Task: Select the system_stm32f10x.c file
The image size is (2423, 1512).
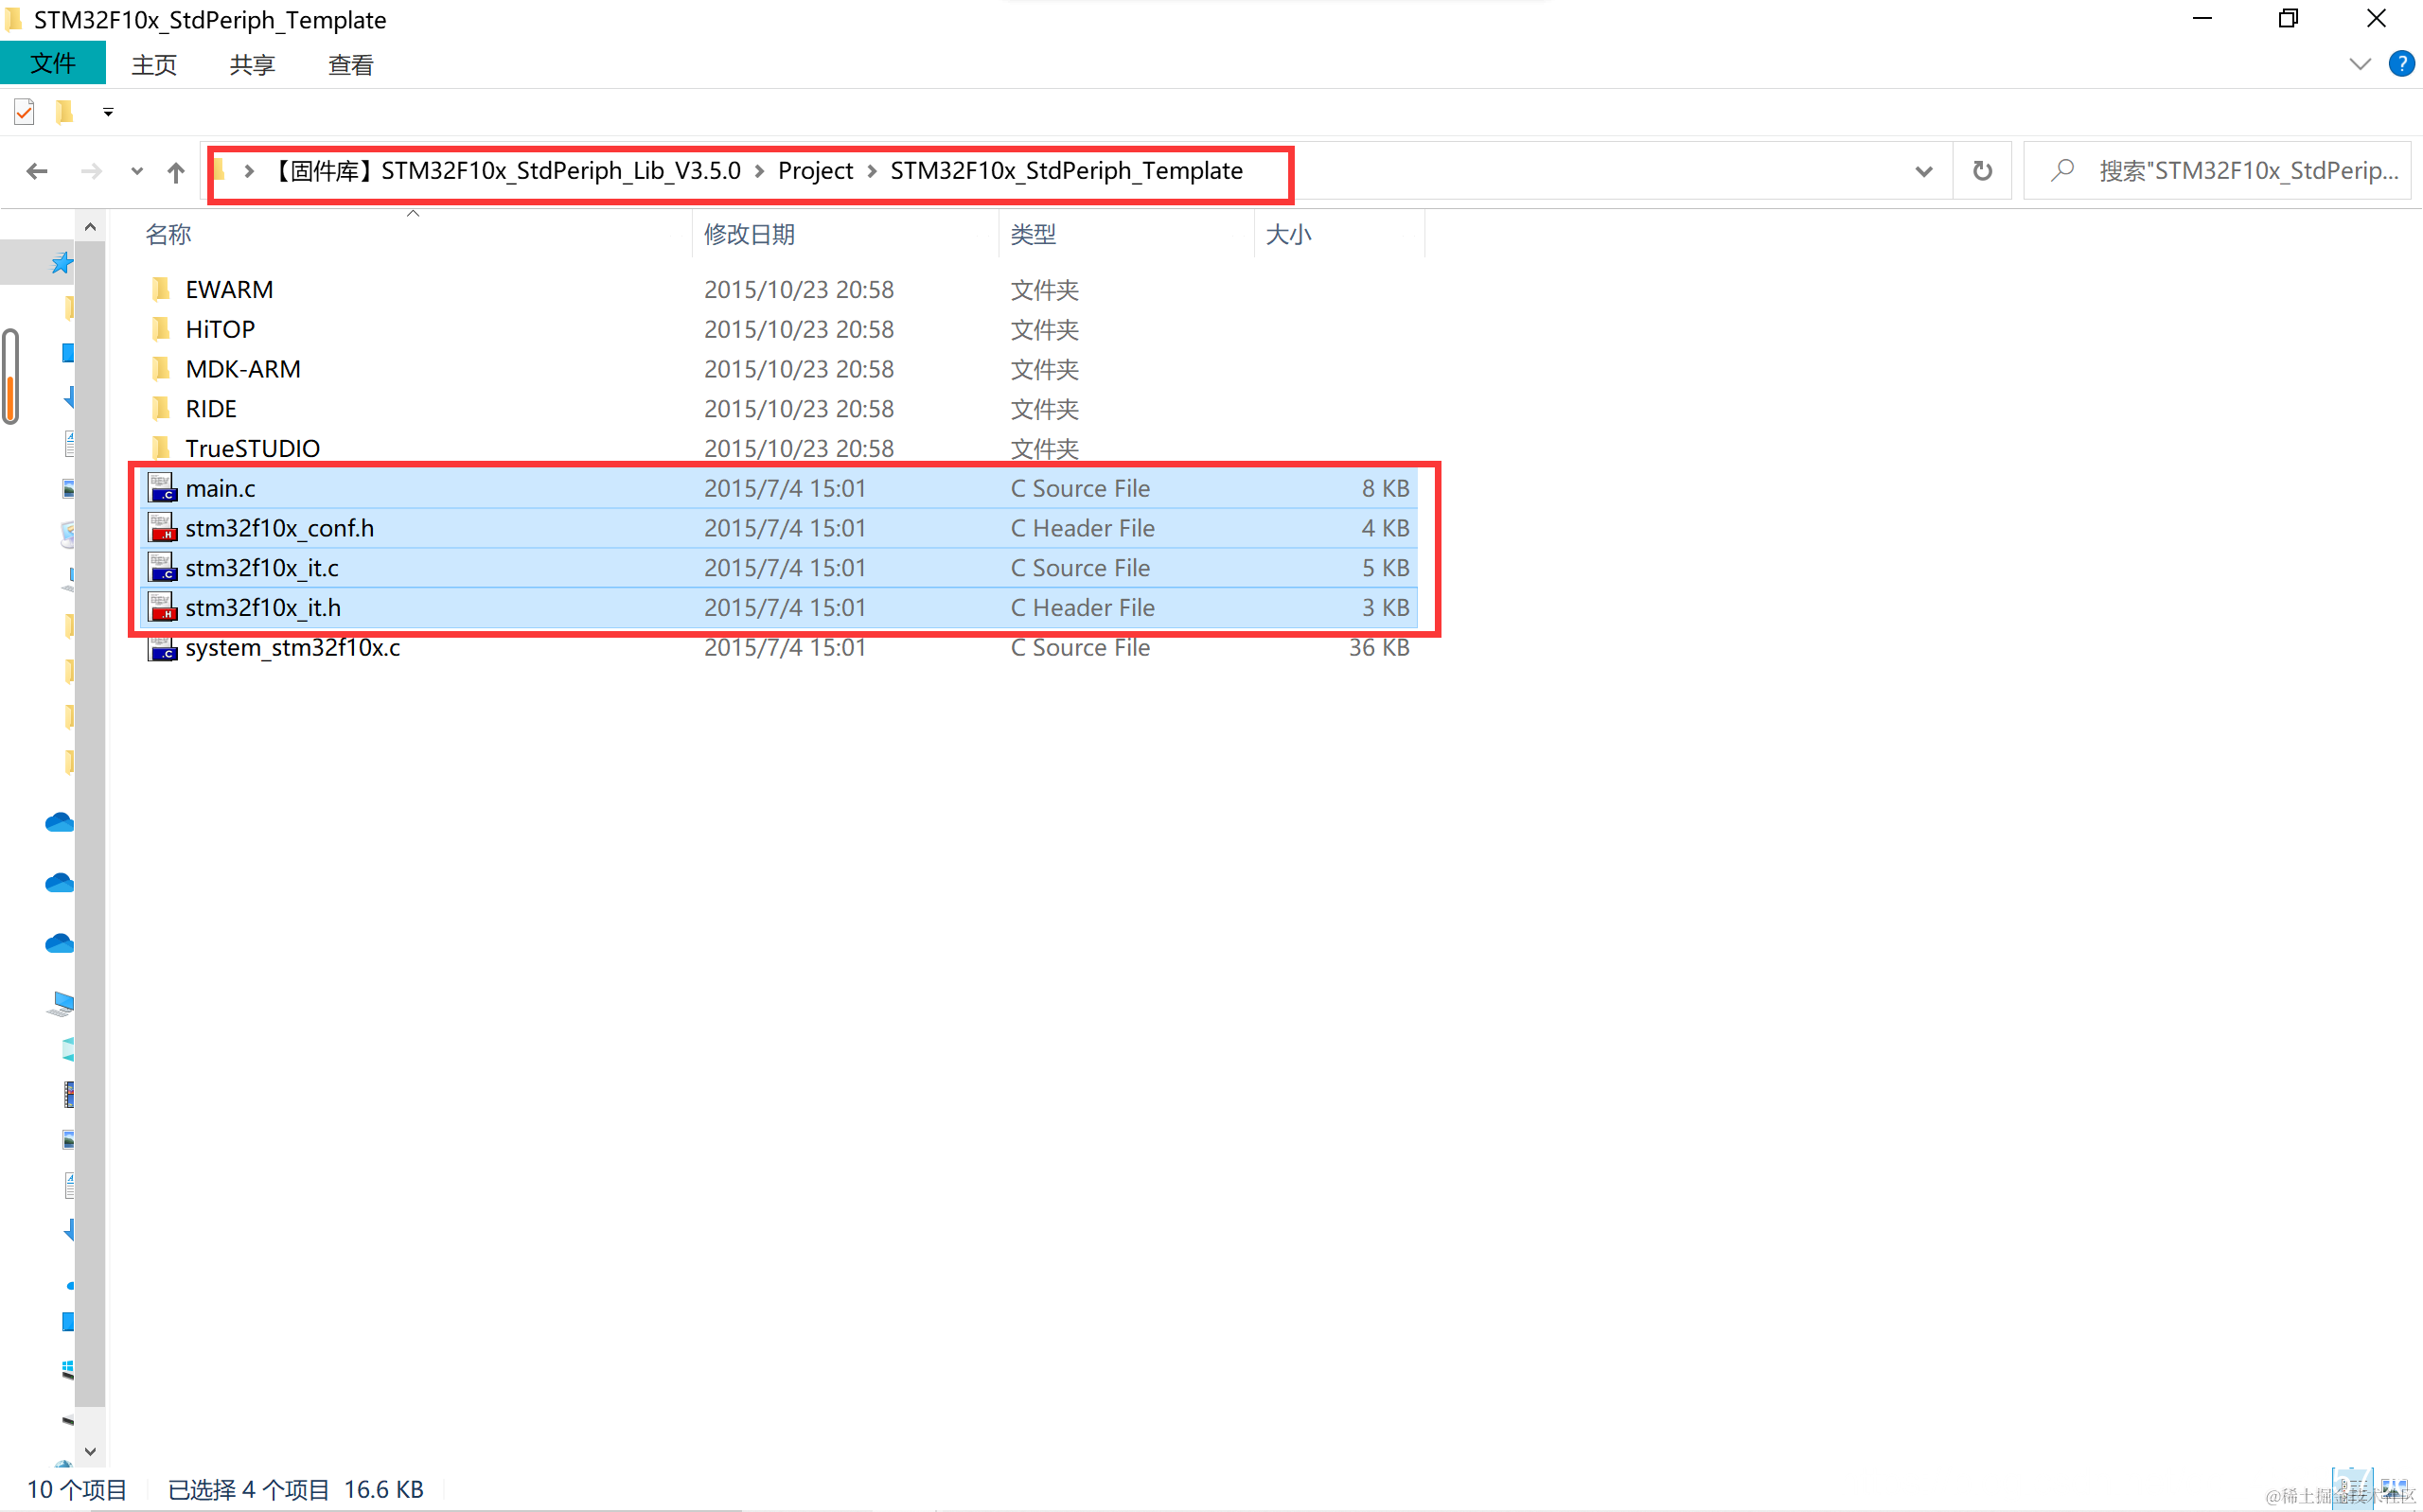Action: pyautogui.click(x=292, y=648)
